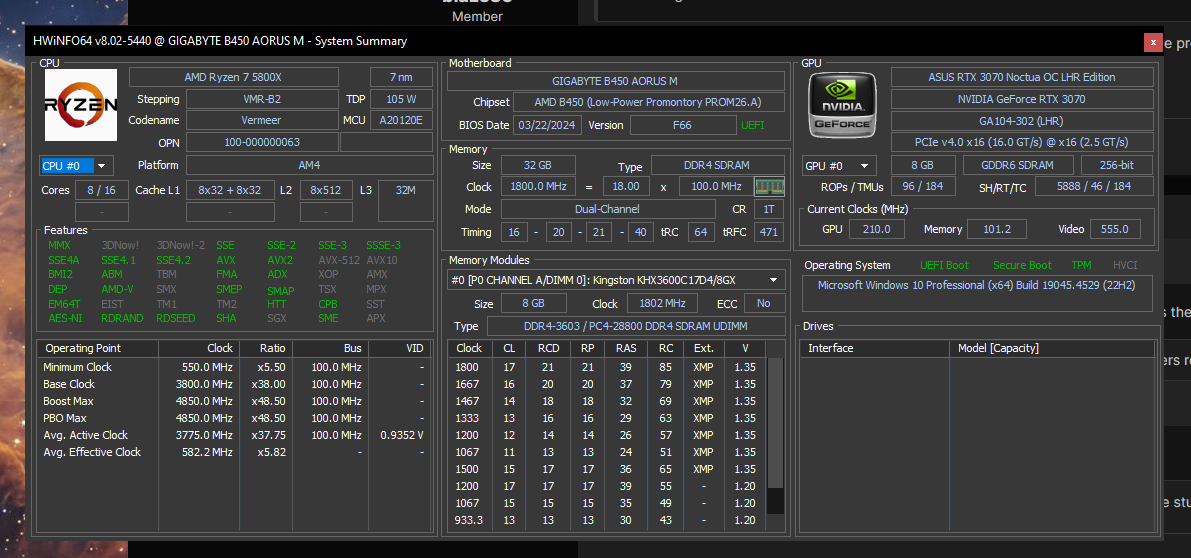The image size is (1191, 558).
Task: Click the AMD Ryzen logo image
Action: coord(81,105)
